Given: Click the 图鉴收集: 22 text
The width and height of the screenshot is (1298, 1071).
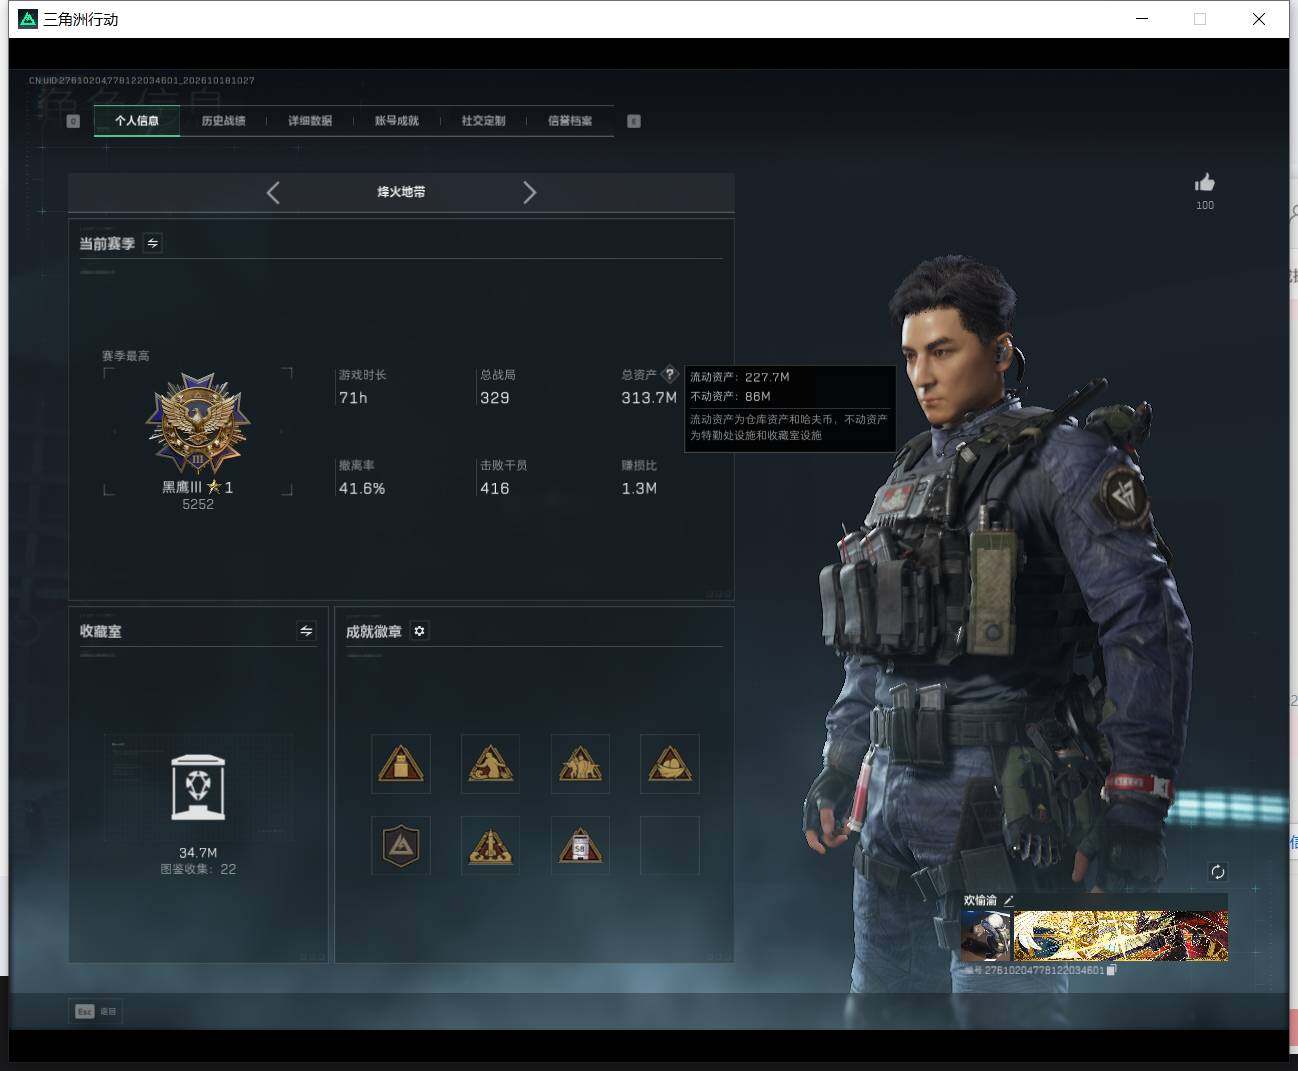Looking at the screenshot, I should coord(198,869).
